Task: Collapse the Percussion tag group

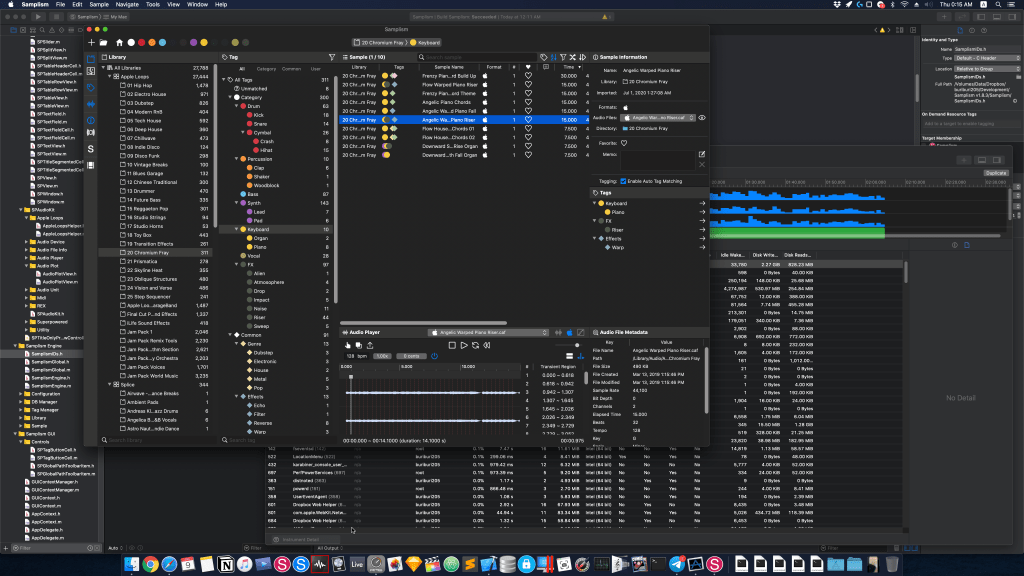Action: point(237,159)
